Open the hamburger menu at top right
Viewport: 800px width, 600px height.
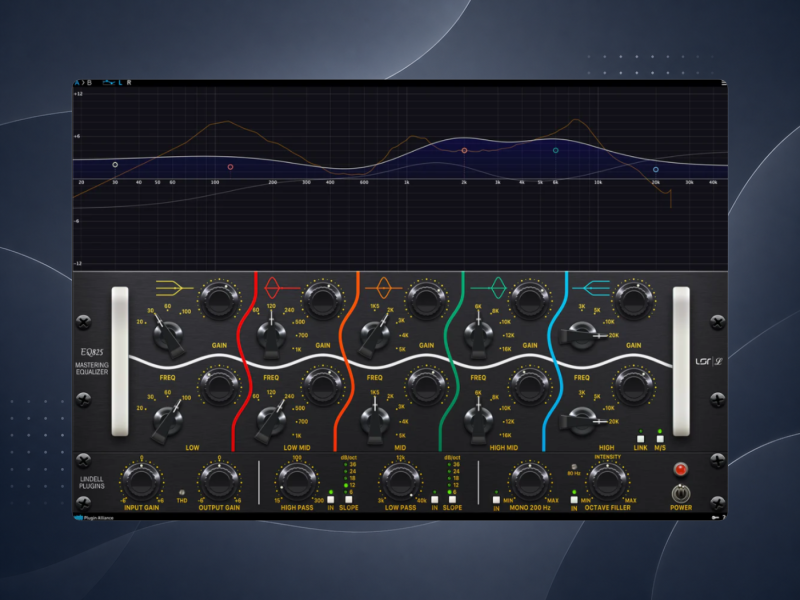pyautogui.click(x=723, y=83)
